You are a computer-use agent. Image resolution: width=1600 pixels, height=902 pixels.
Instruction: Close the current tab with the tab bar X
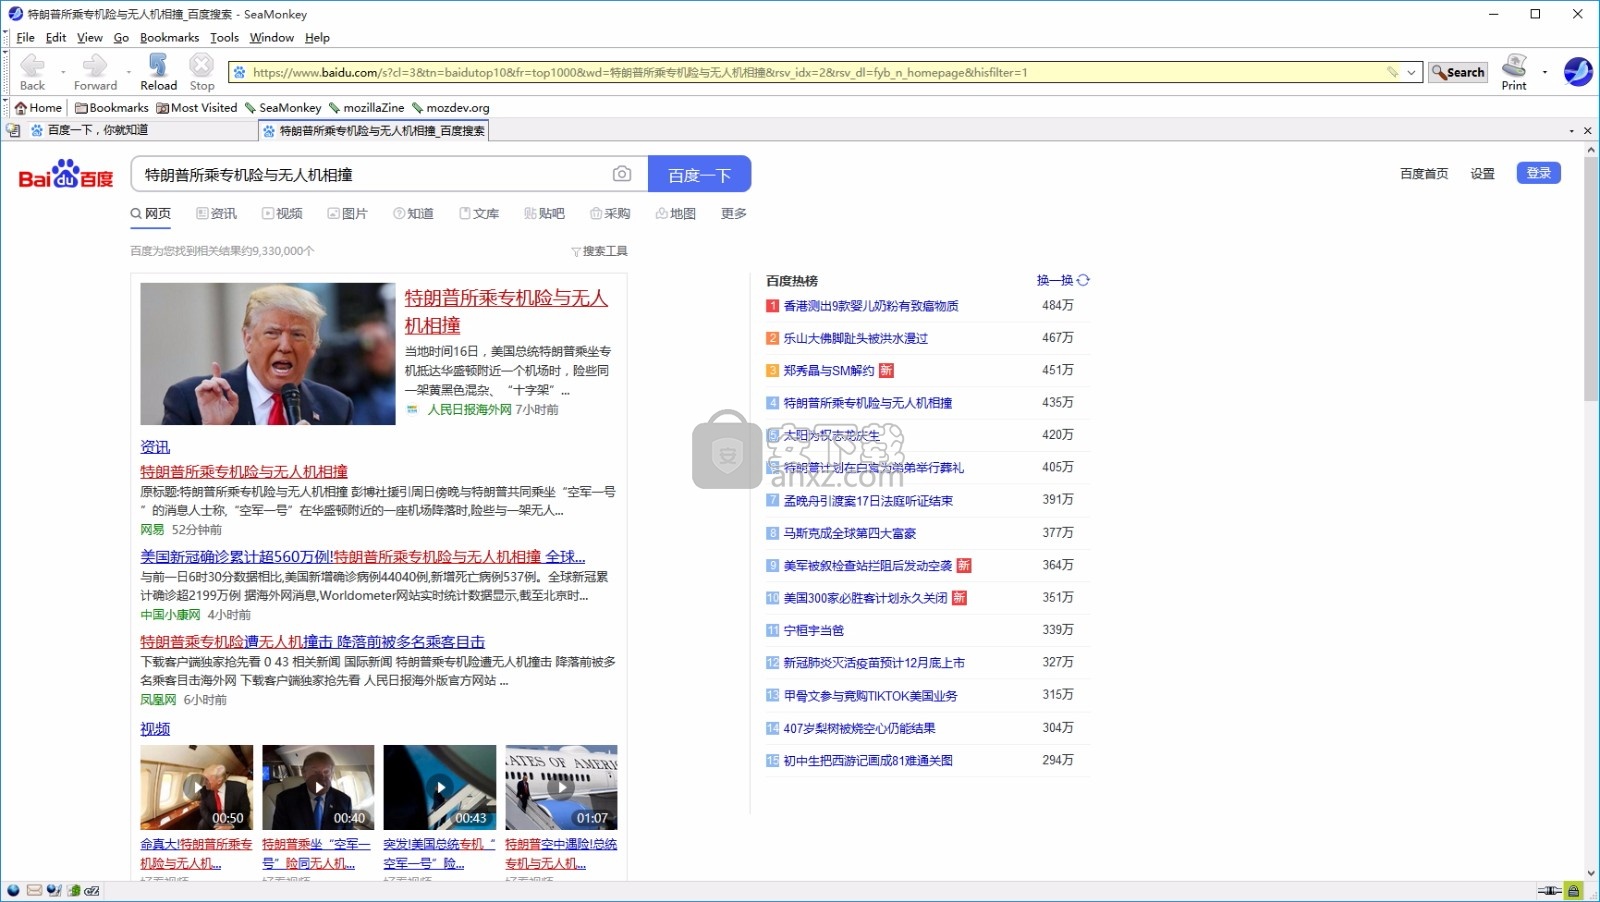coord(1587,131)
